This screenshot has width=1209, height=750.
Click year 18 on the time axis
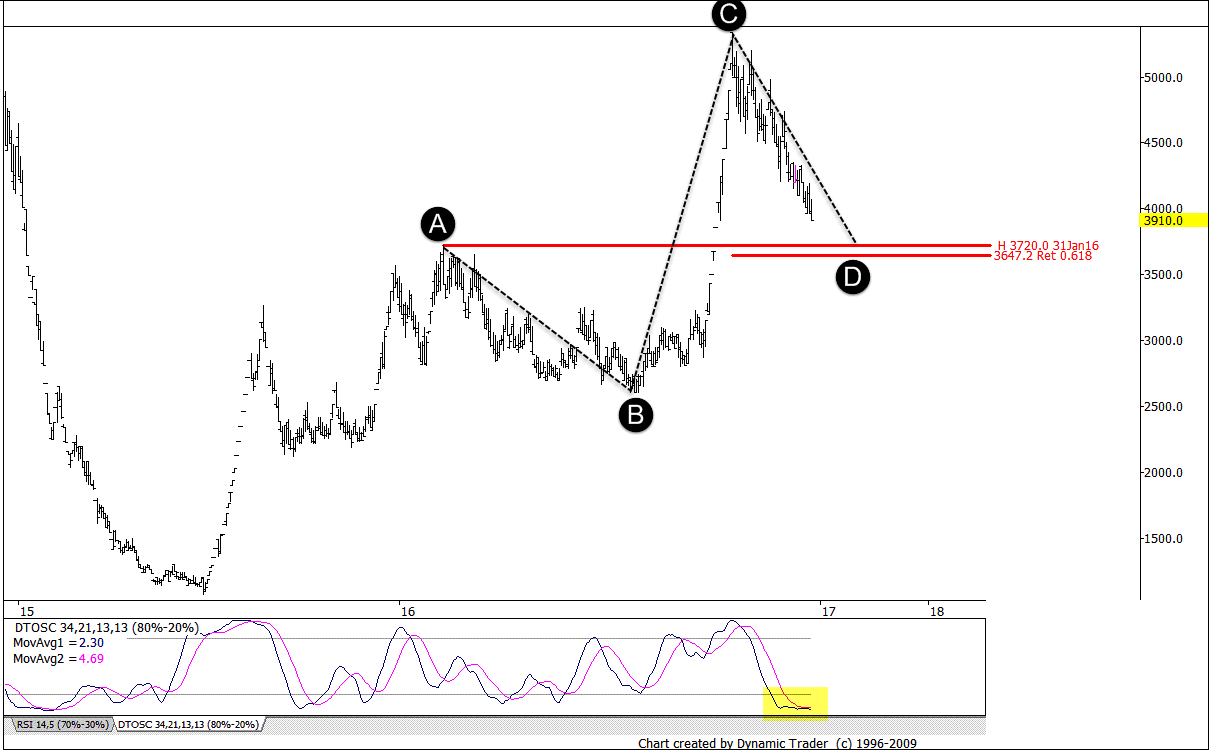(933, 610)
